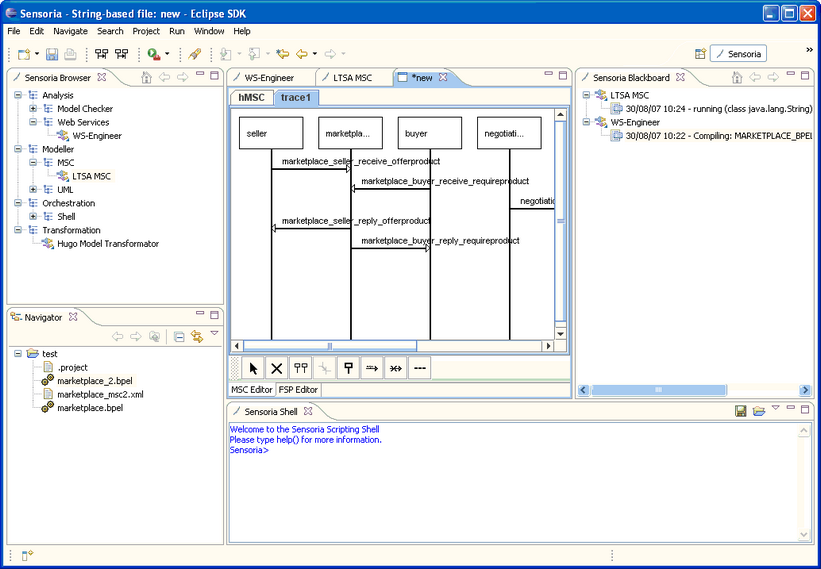Select the dashed line tool
821x569 pixels.
point(419,369)
